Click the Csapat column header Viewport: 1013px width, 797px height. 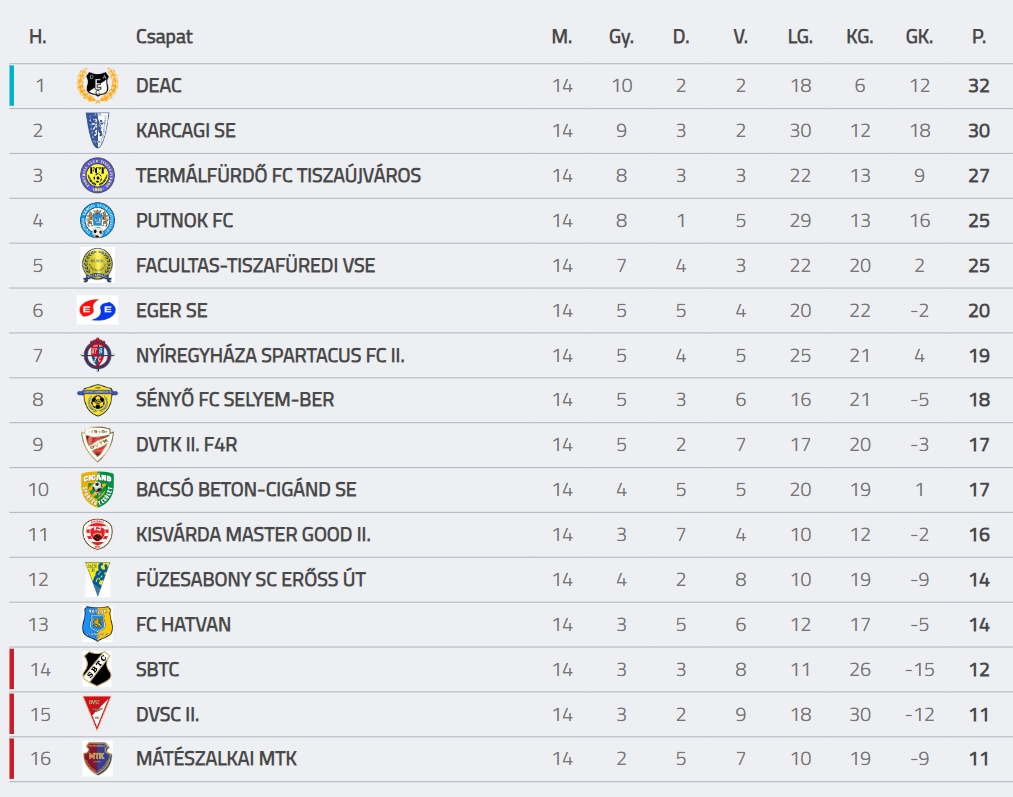point(164,37)
